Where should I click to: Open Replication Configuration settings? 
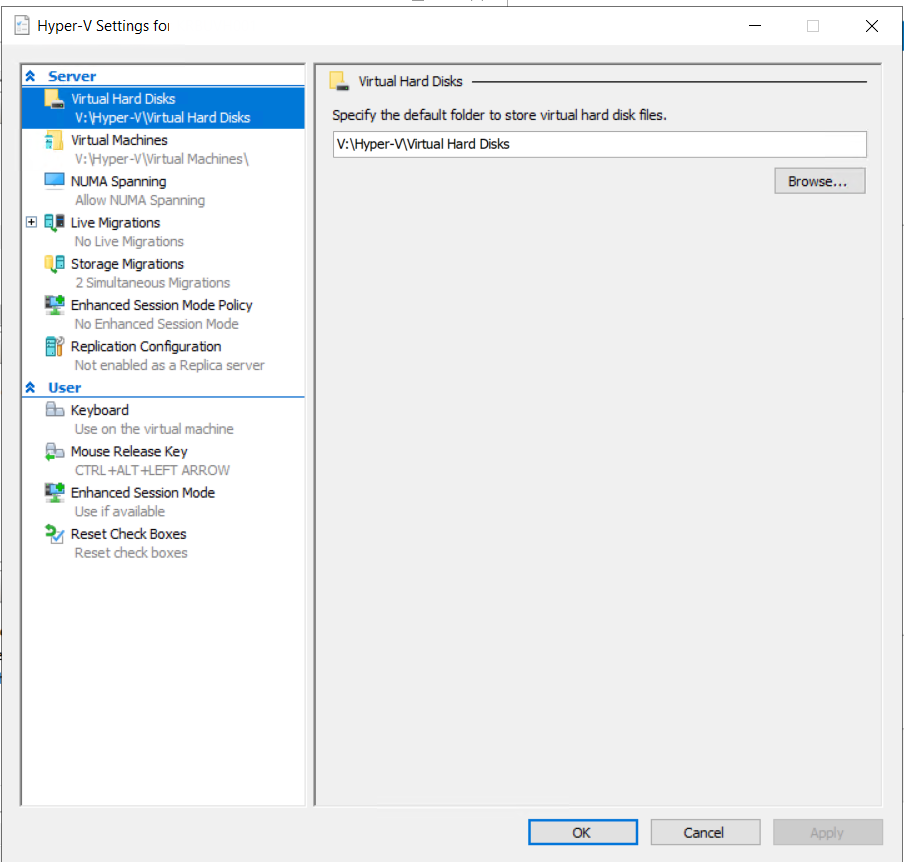tap(163, 355)
